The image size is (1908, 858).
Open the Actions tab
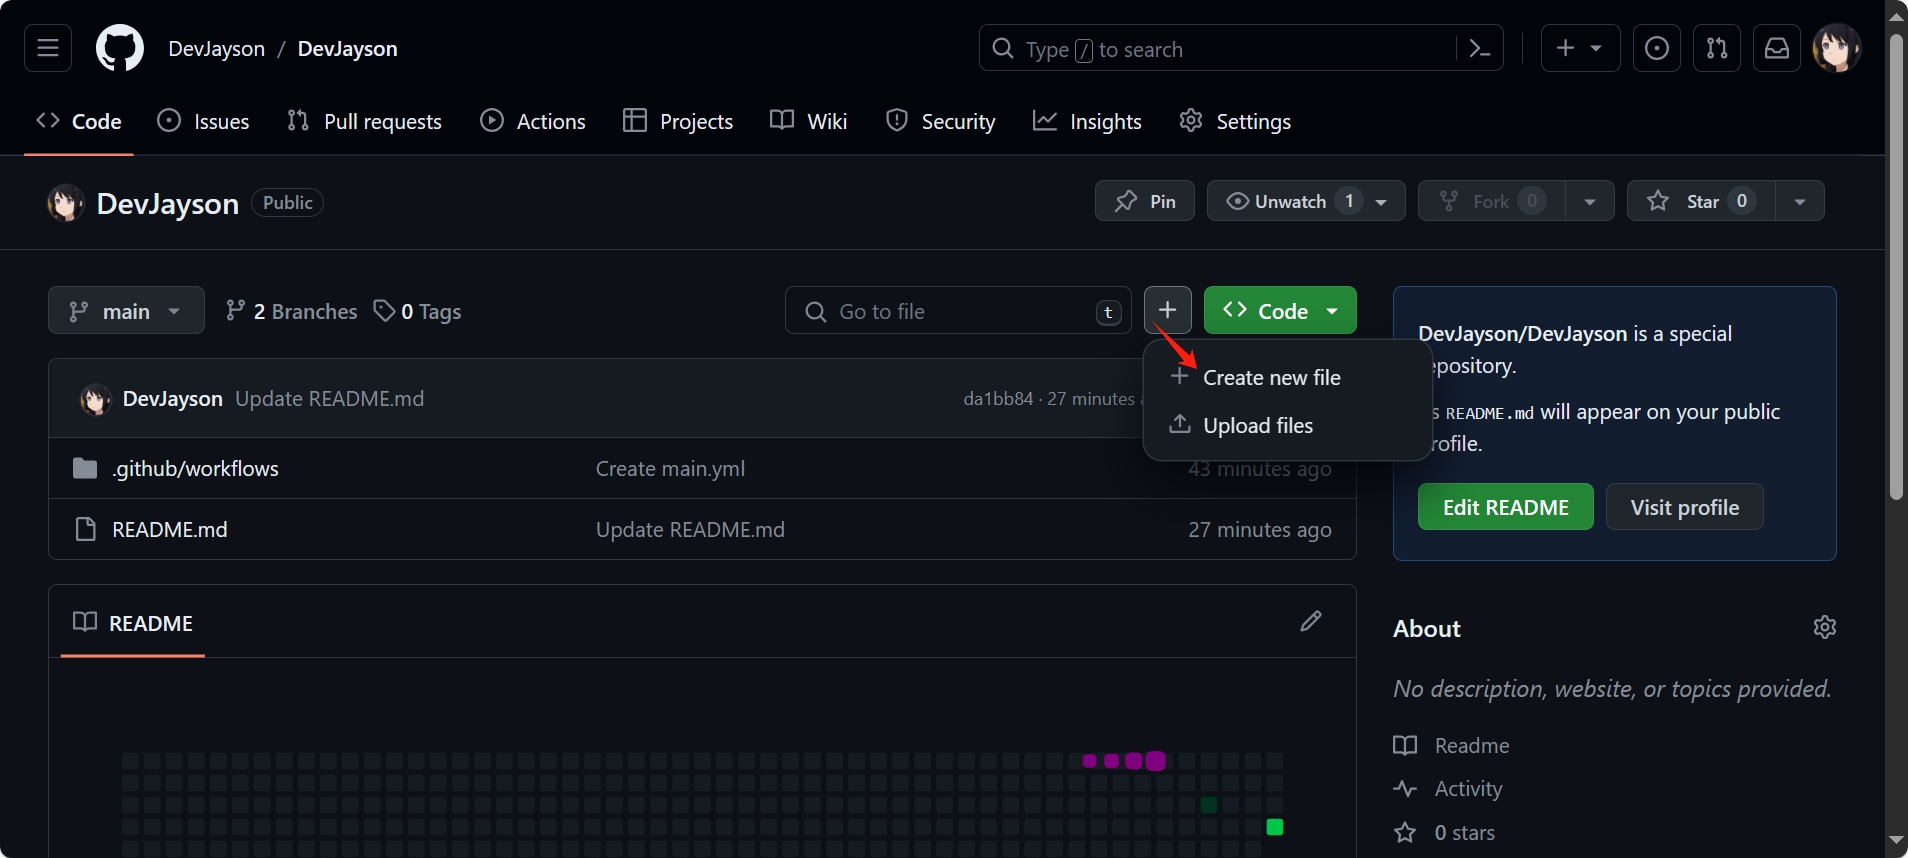tap(533, 121)
